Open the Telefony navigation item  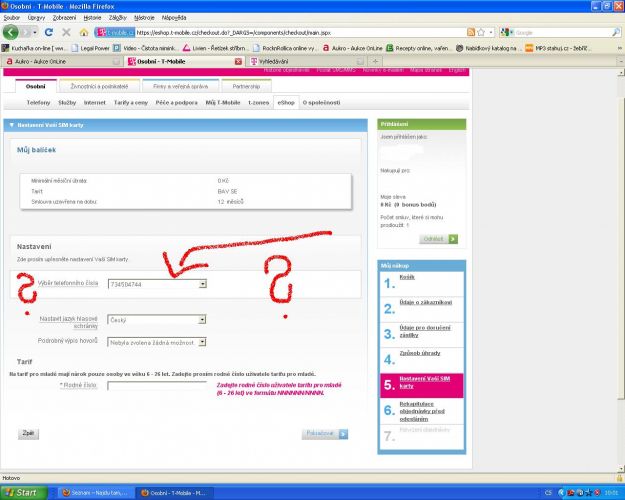(x=38, y=103)
